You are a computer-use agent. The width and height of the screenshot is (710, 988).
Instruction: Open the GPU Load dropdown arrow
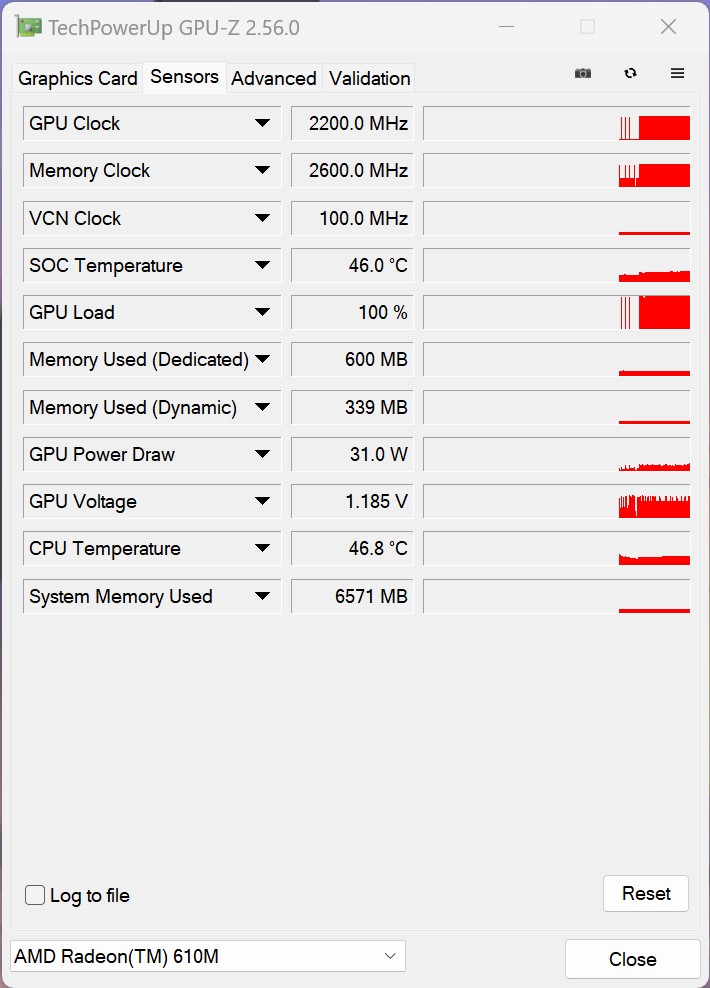pyautogui.click(x=262, y=312)
